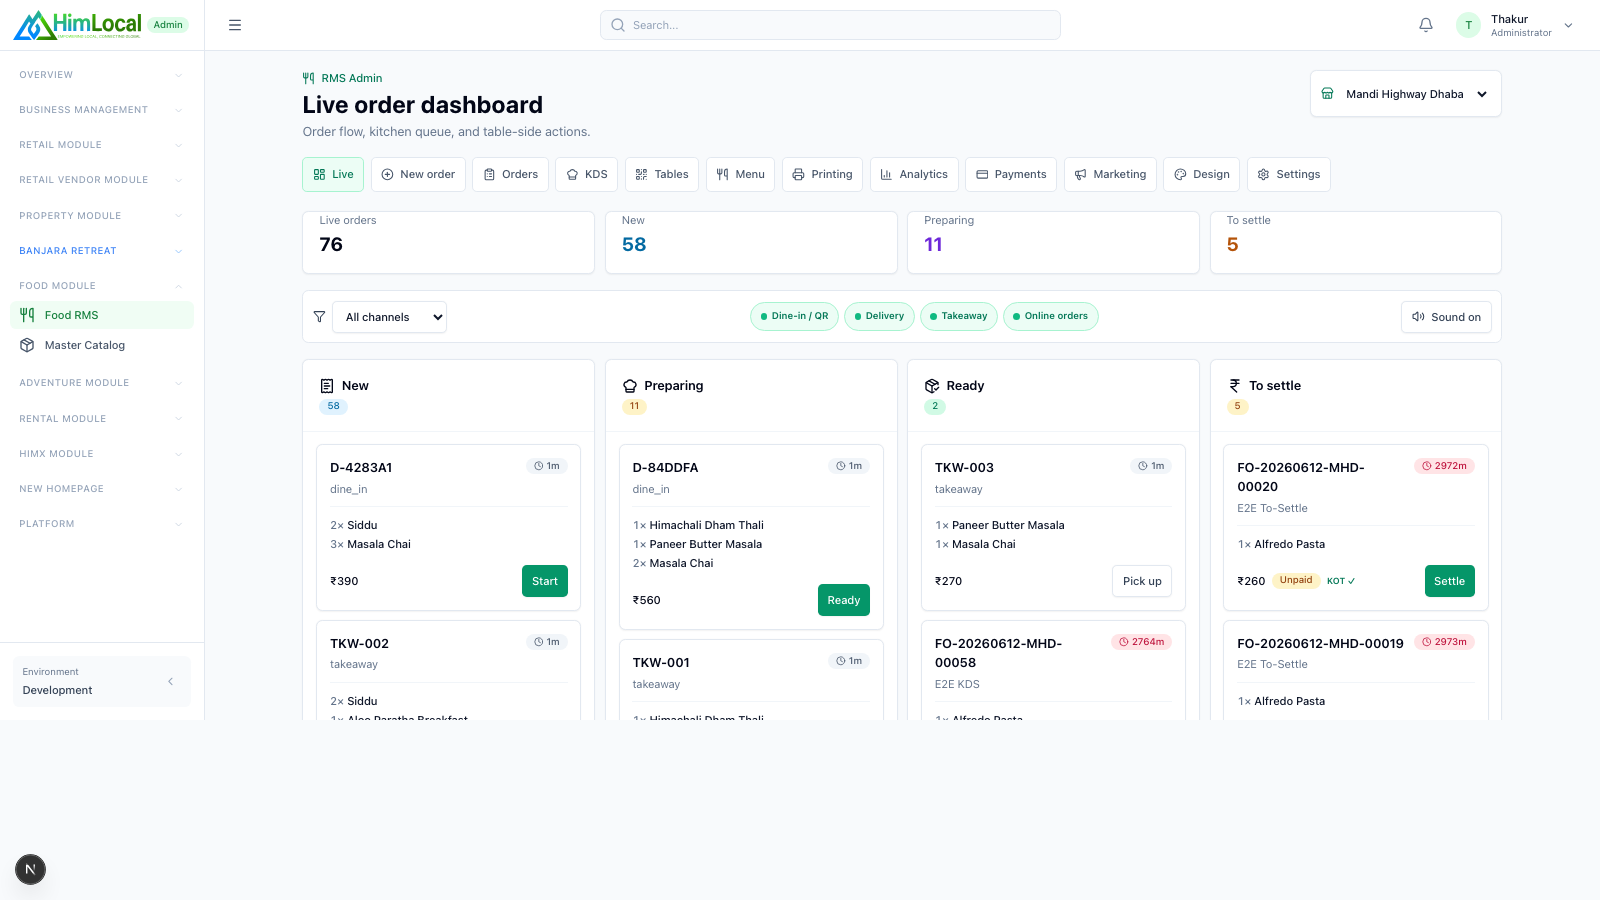Click the Thakur avatar circle

1468,25
